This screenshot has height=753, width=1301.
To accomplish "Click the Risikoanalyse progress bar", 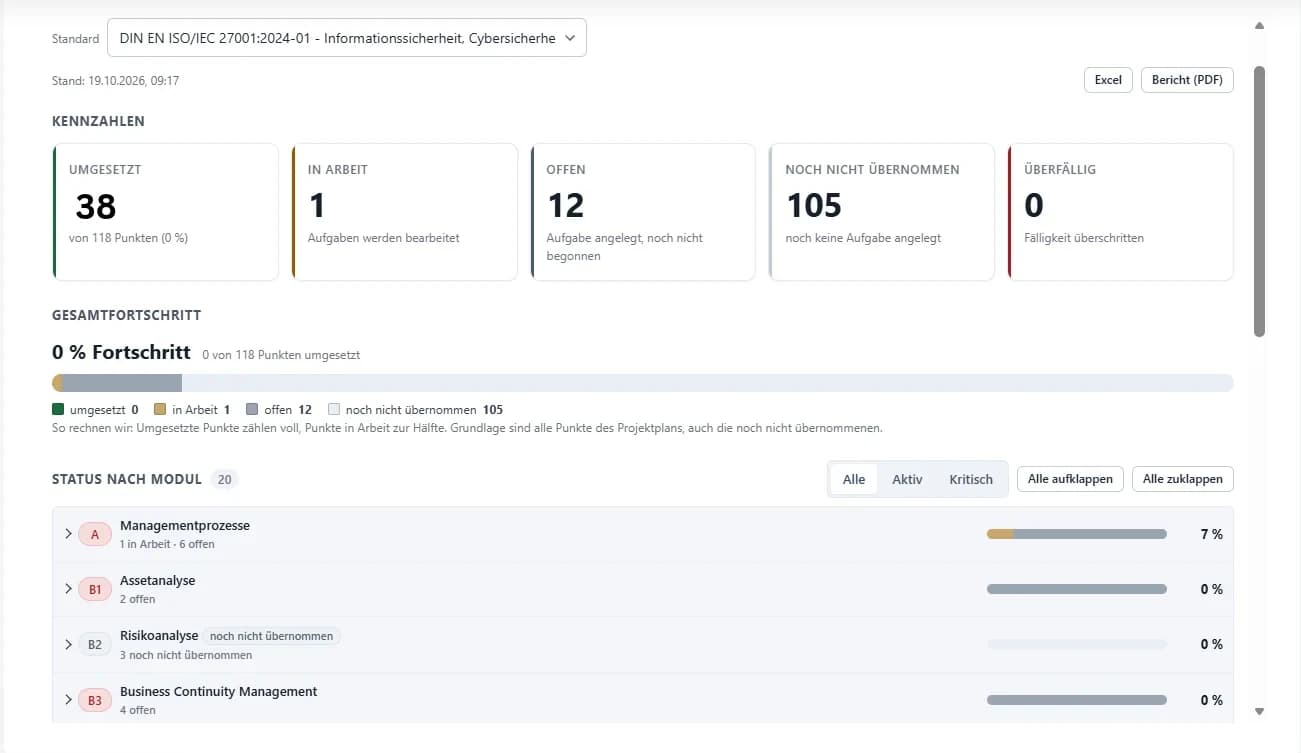I will (1077, 644).
